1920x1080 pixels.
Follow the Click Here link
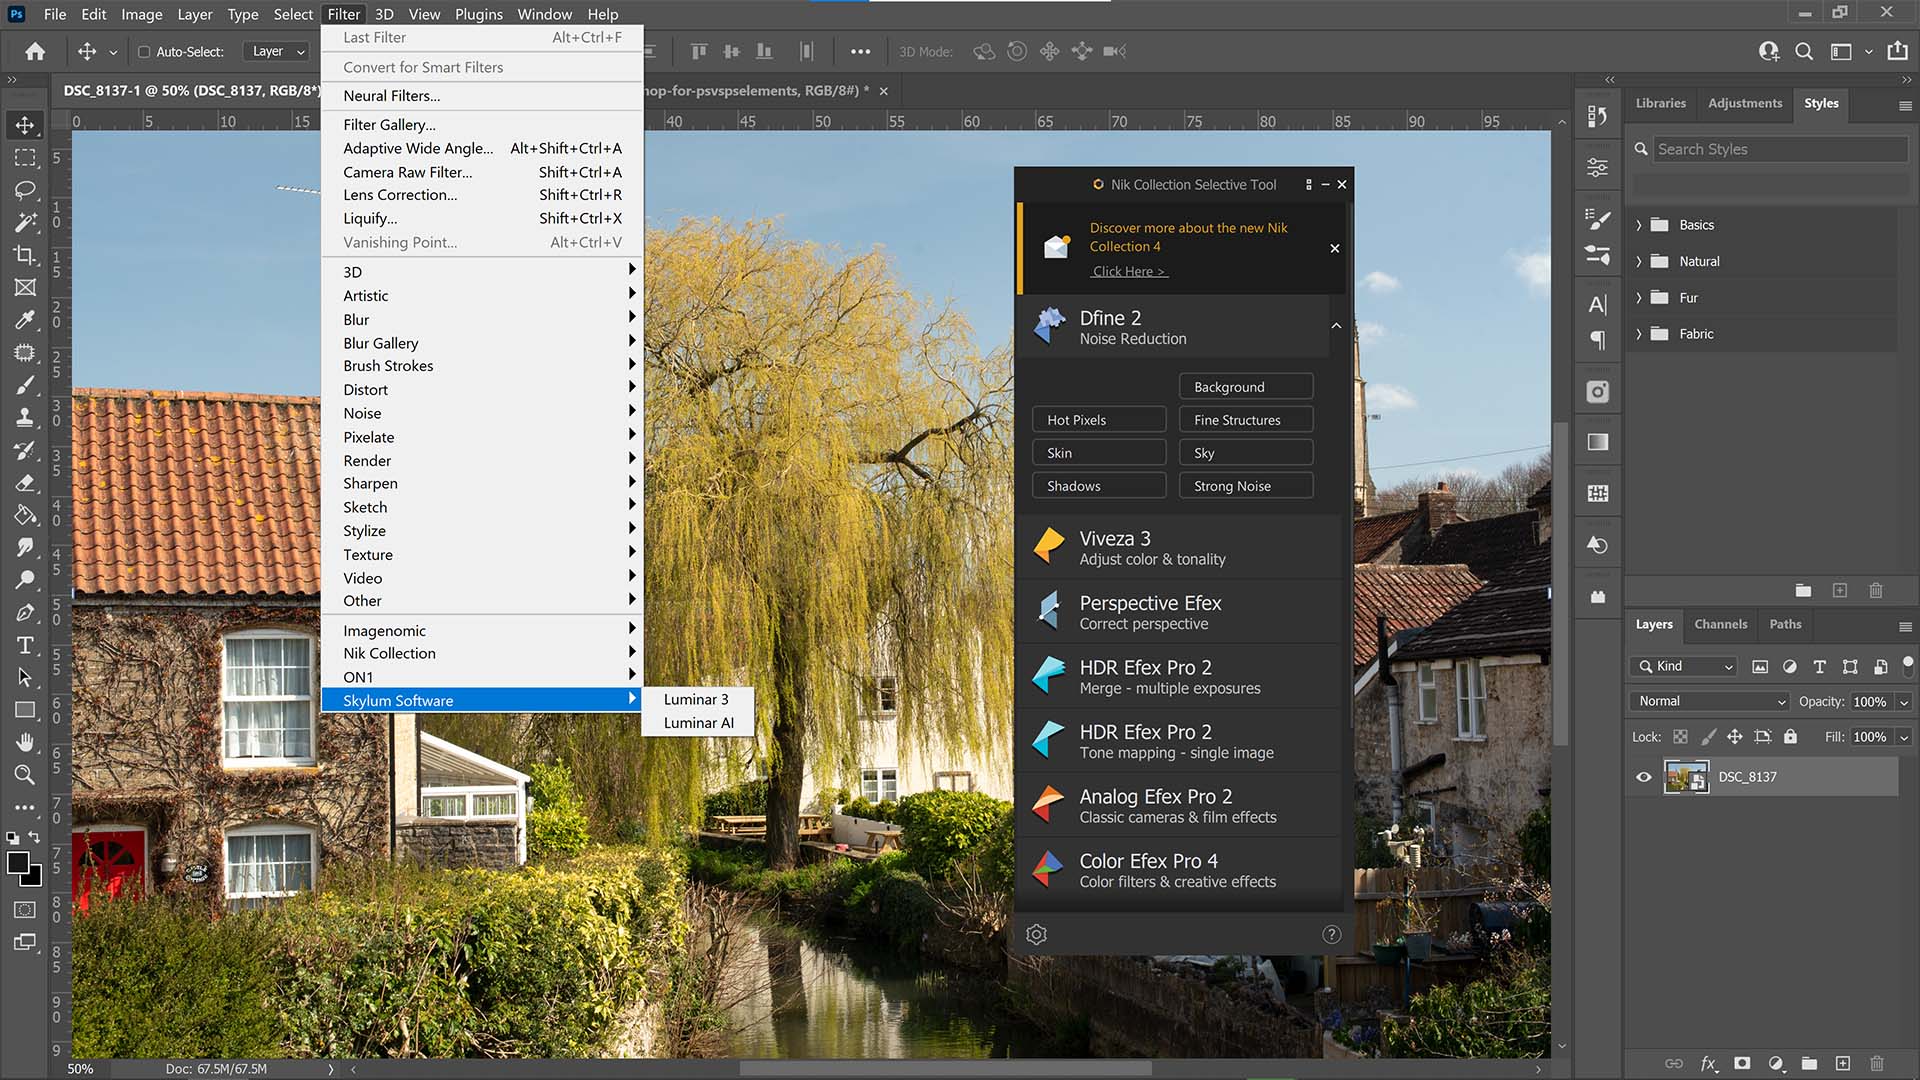1129,271
